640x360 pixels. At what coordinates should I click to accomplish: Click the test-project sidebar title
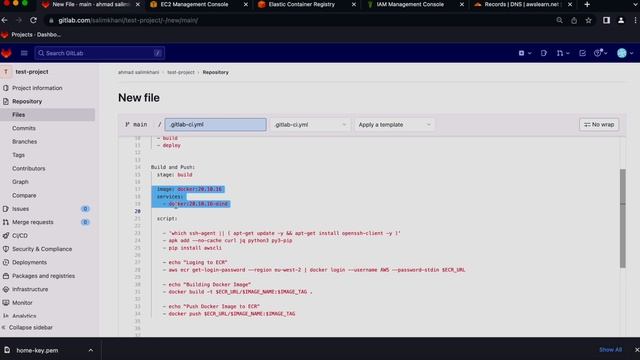point(32,71)
